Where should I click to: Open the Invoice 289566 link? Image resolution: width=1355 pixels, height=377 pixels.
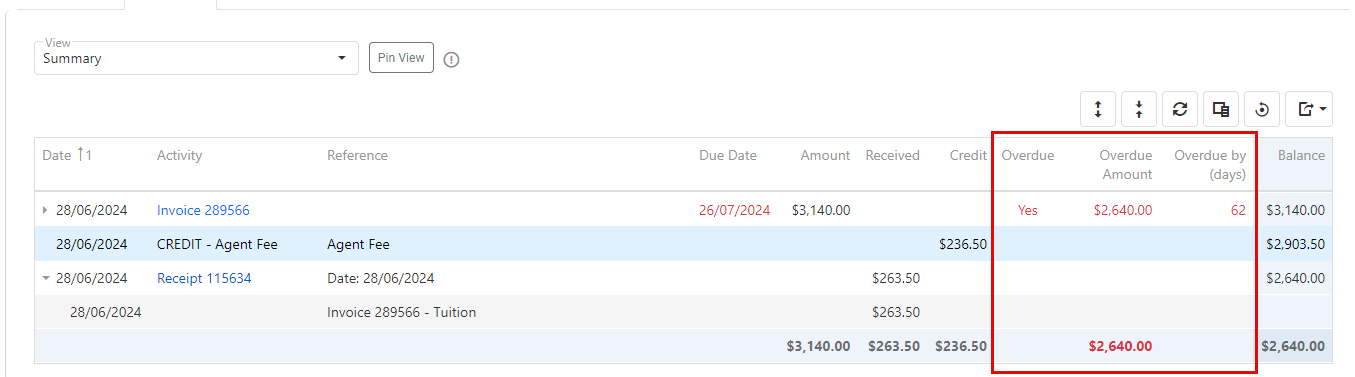pos(203,210)
